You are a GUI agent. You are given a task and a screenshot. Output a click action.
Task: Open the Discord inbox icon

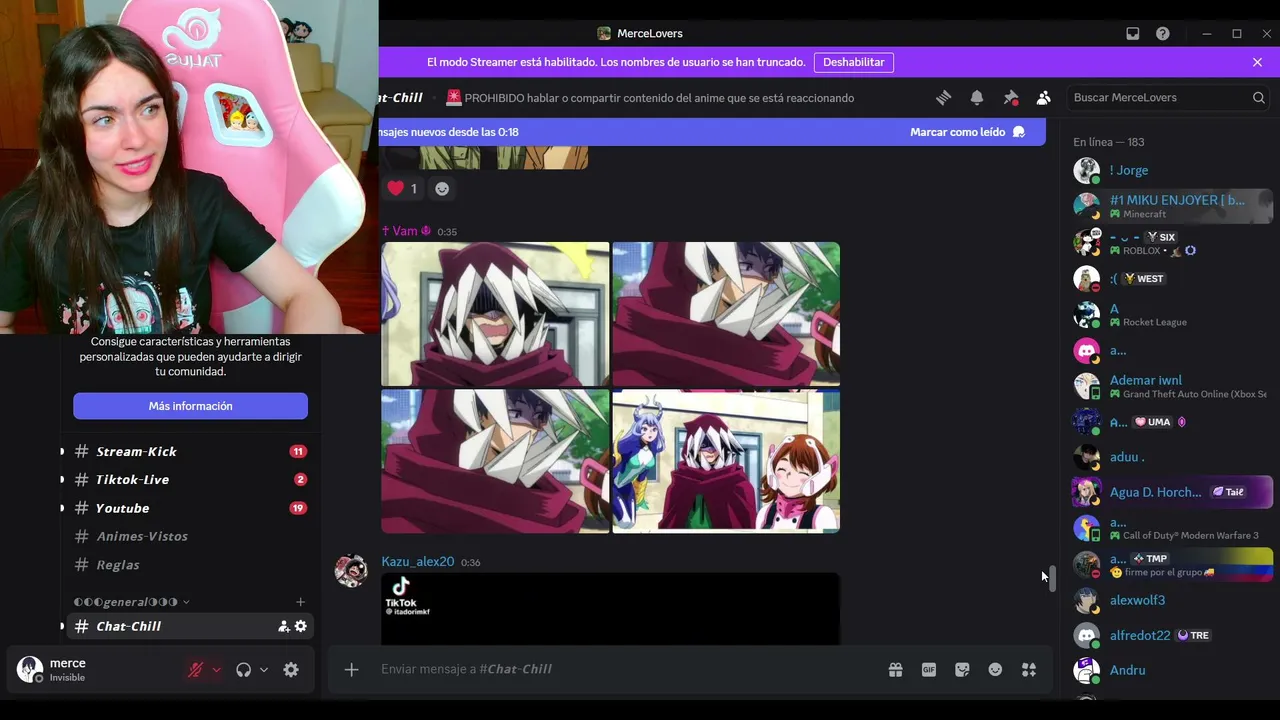point(1133,33)
